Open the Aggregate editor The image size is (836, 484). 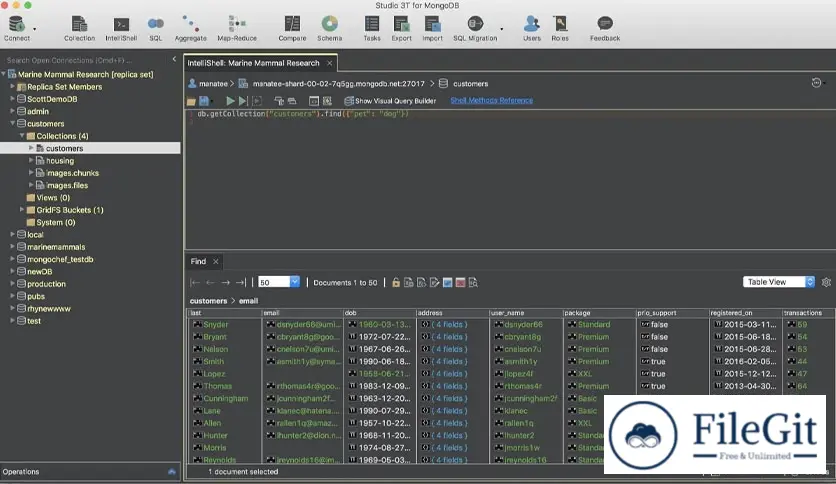click(190, 28)
